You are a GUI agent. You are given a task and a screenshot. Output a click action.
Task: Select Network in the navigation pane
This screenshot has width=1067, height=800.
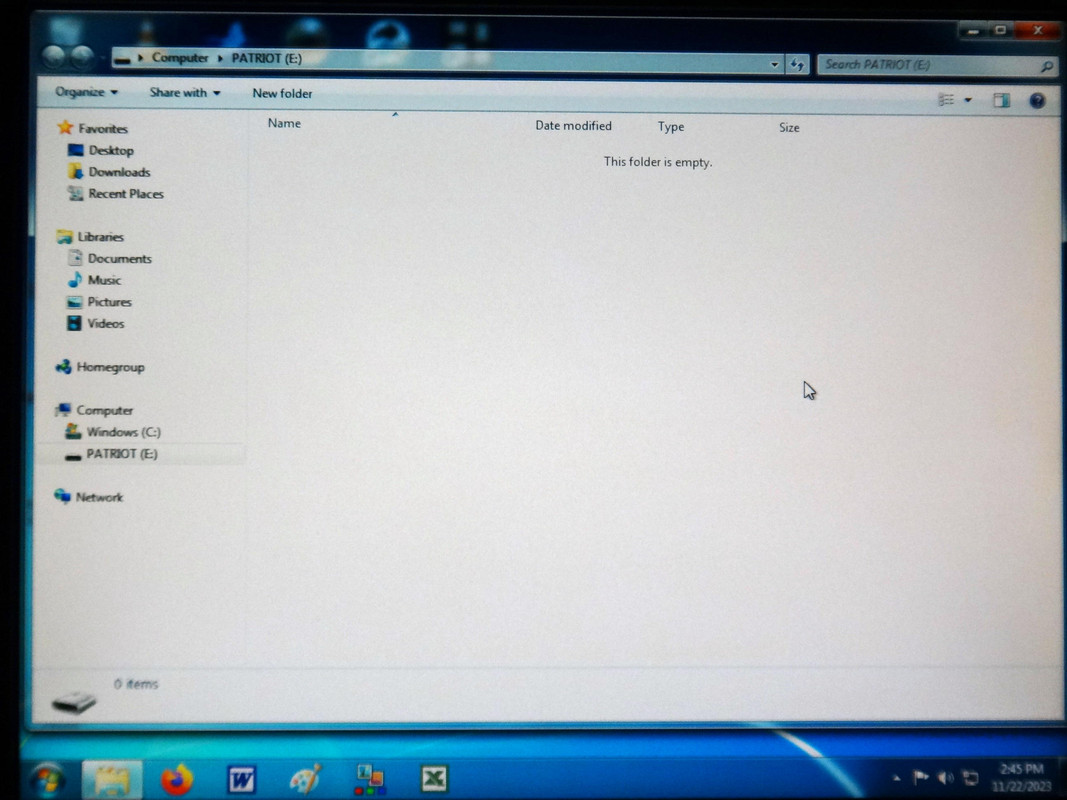[x=99, y=497]
